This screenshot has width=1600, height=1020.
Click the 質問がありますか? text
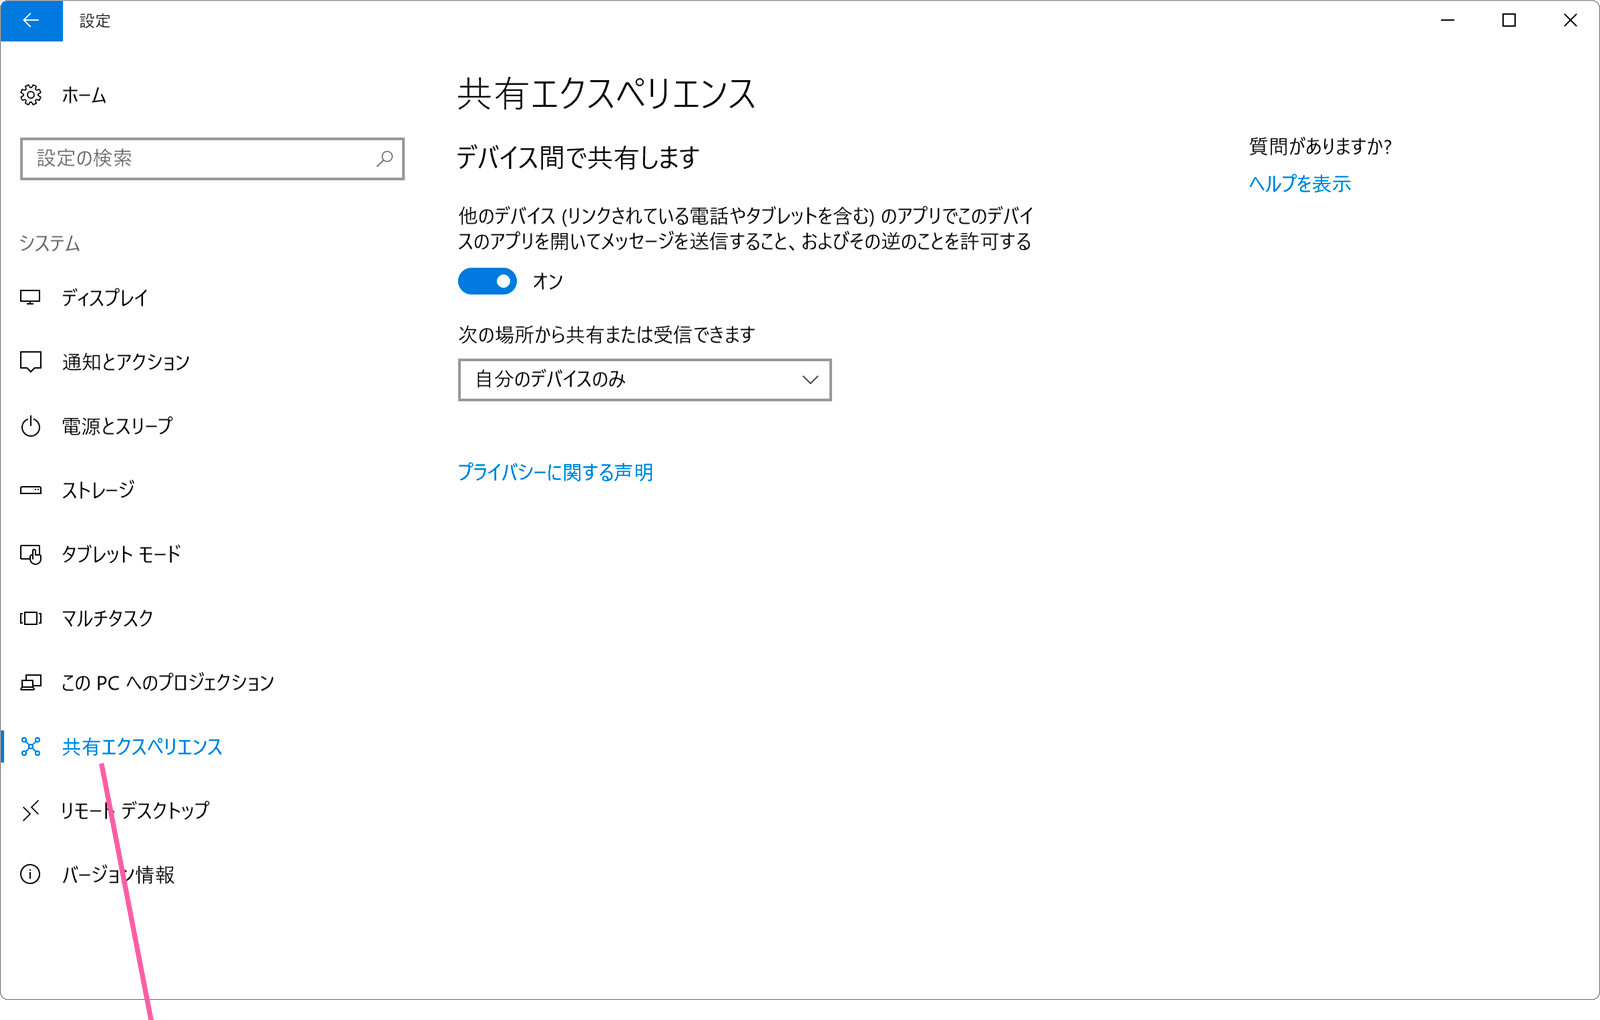[1320, 147]
